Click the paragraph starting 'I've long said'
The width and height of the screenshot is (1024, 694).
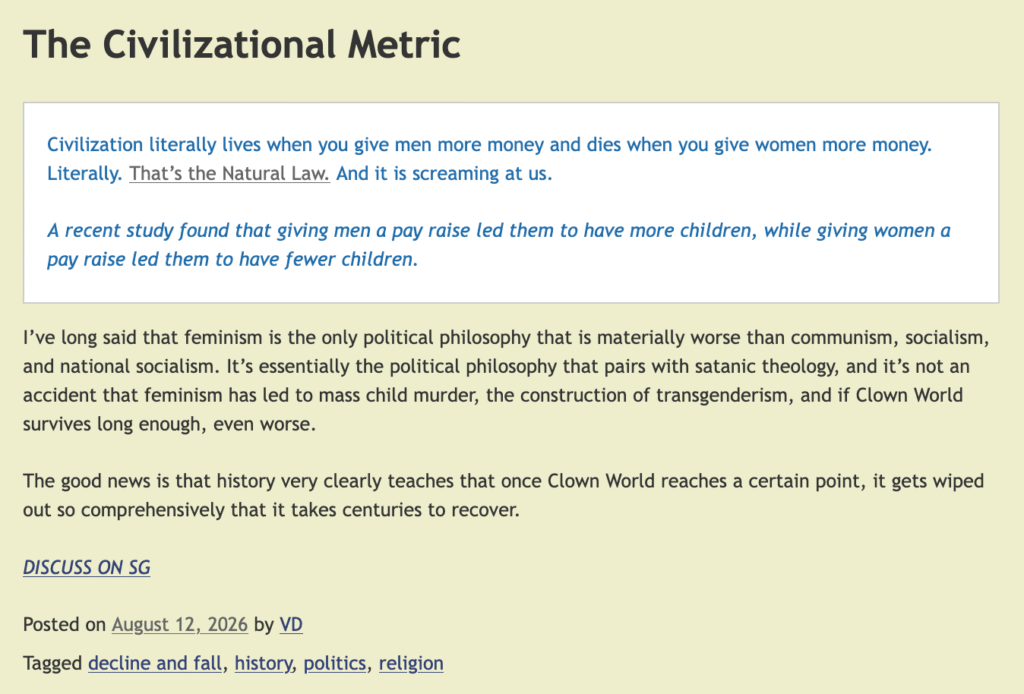coord(506,381)
